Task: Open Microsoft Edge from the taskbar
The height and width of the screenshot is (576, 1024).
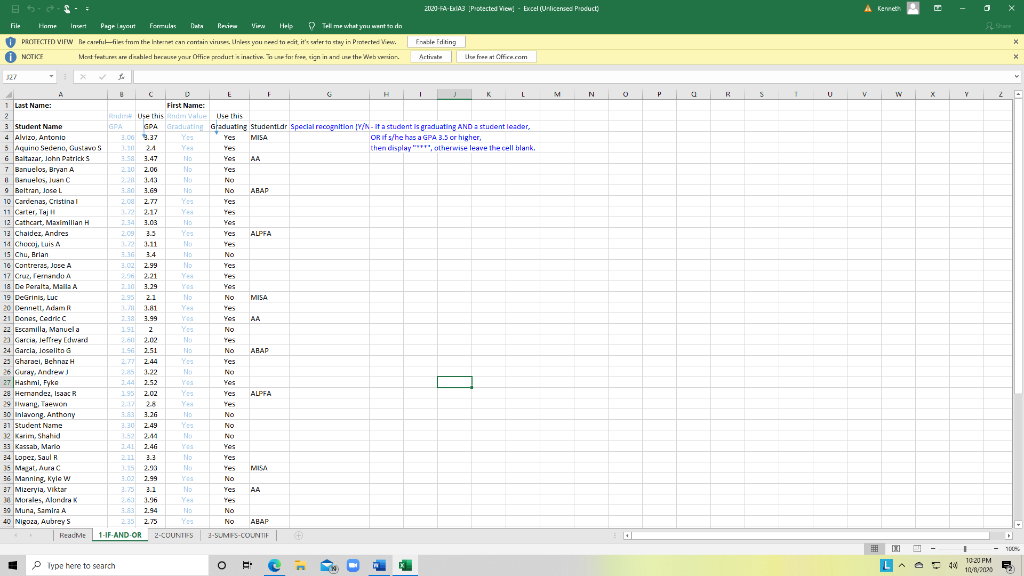Action: click(x=273, y=566)
